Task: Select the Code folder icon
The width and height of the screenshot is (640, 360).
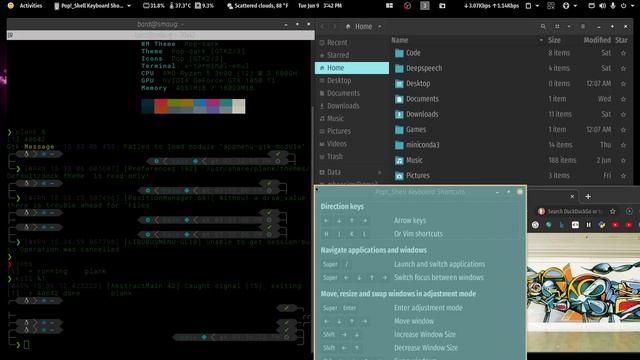Action: point(399,53)
